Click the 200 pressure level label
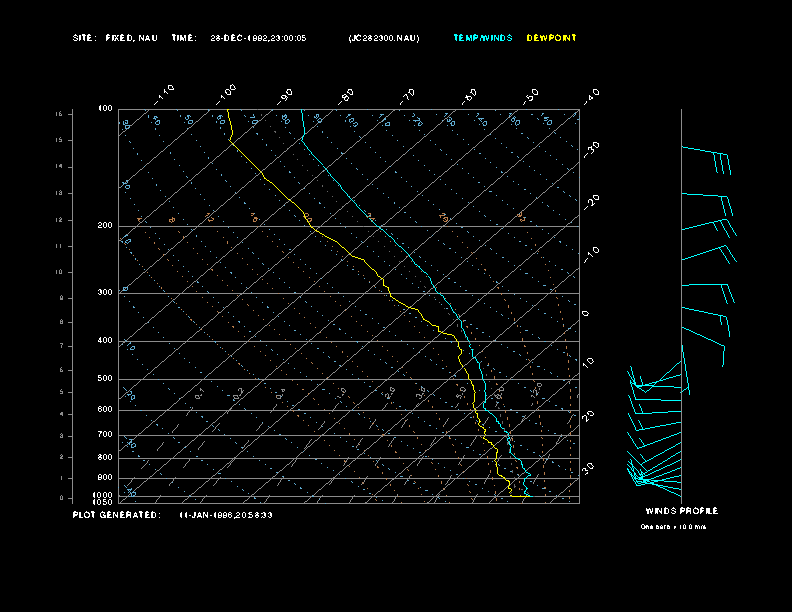Viewport: 792px width, 612px height. tap(105, 226)
